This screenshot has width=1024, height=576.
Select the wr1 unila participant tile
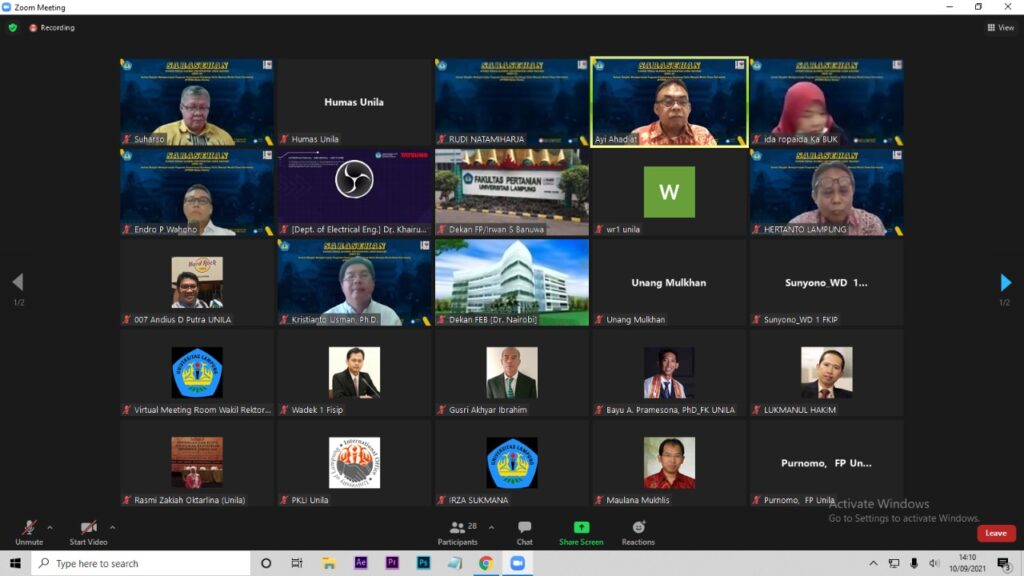[x=669, y=192]
